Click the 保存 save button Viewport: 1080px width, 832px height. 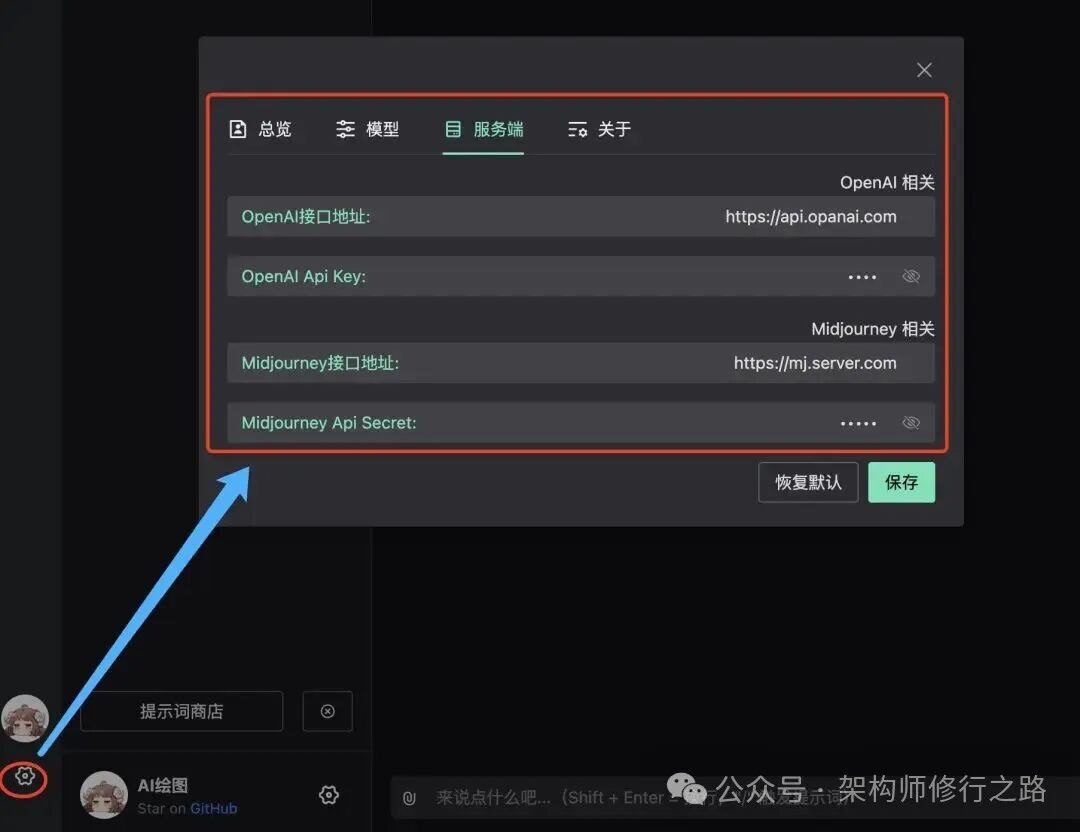coord(901,482)
